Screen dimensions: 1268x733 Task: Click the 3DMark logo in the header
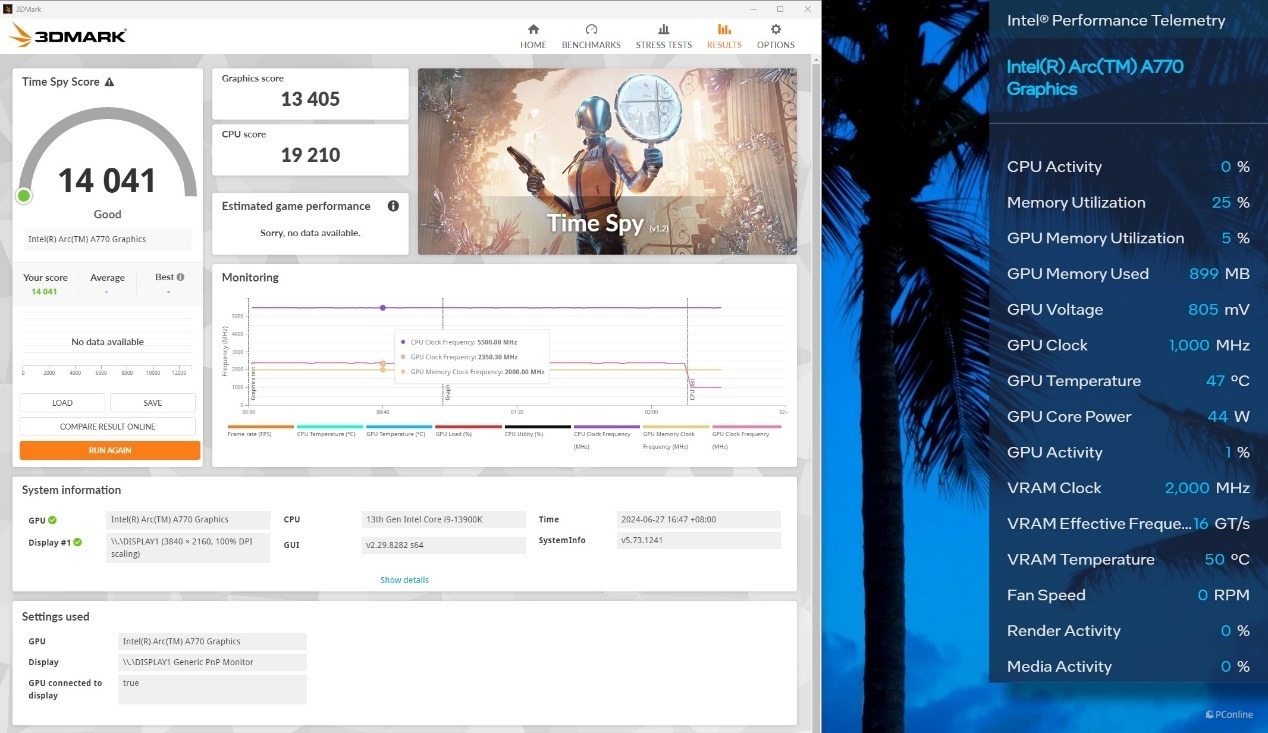[68, 36]
